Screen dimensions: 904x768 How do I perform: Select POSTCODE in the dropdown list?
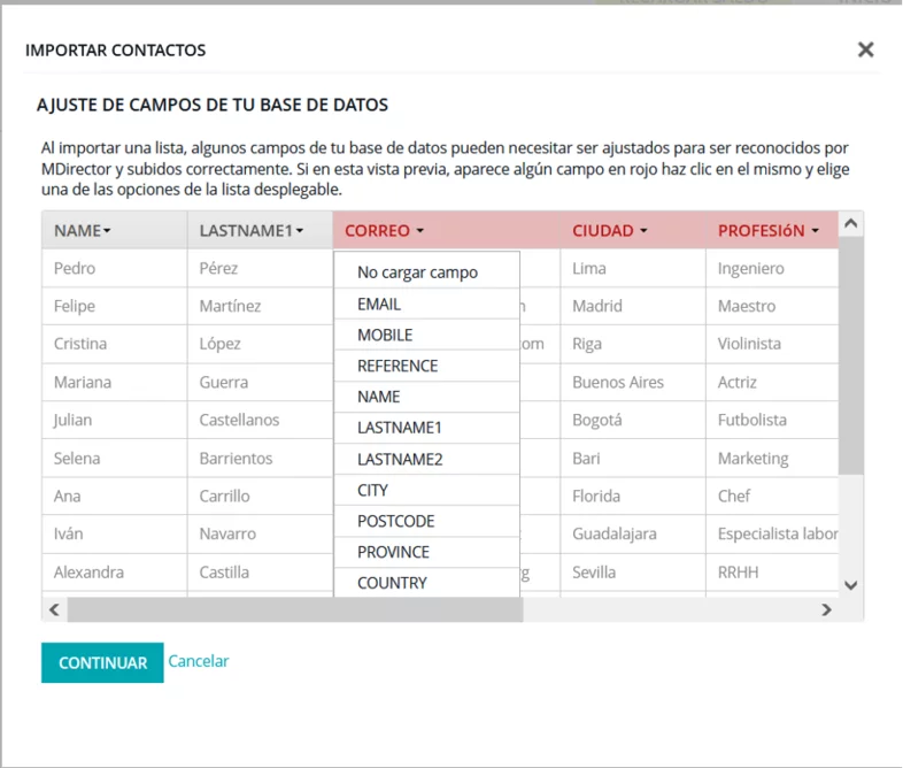(x=427, y=521)
